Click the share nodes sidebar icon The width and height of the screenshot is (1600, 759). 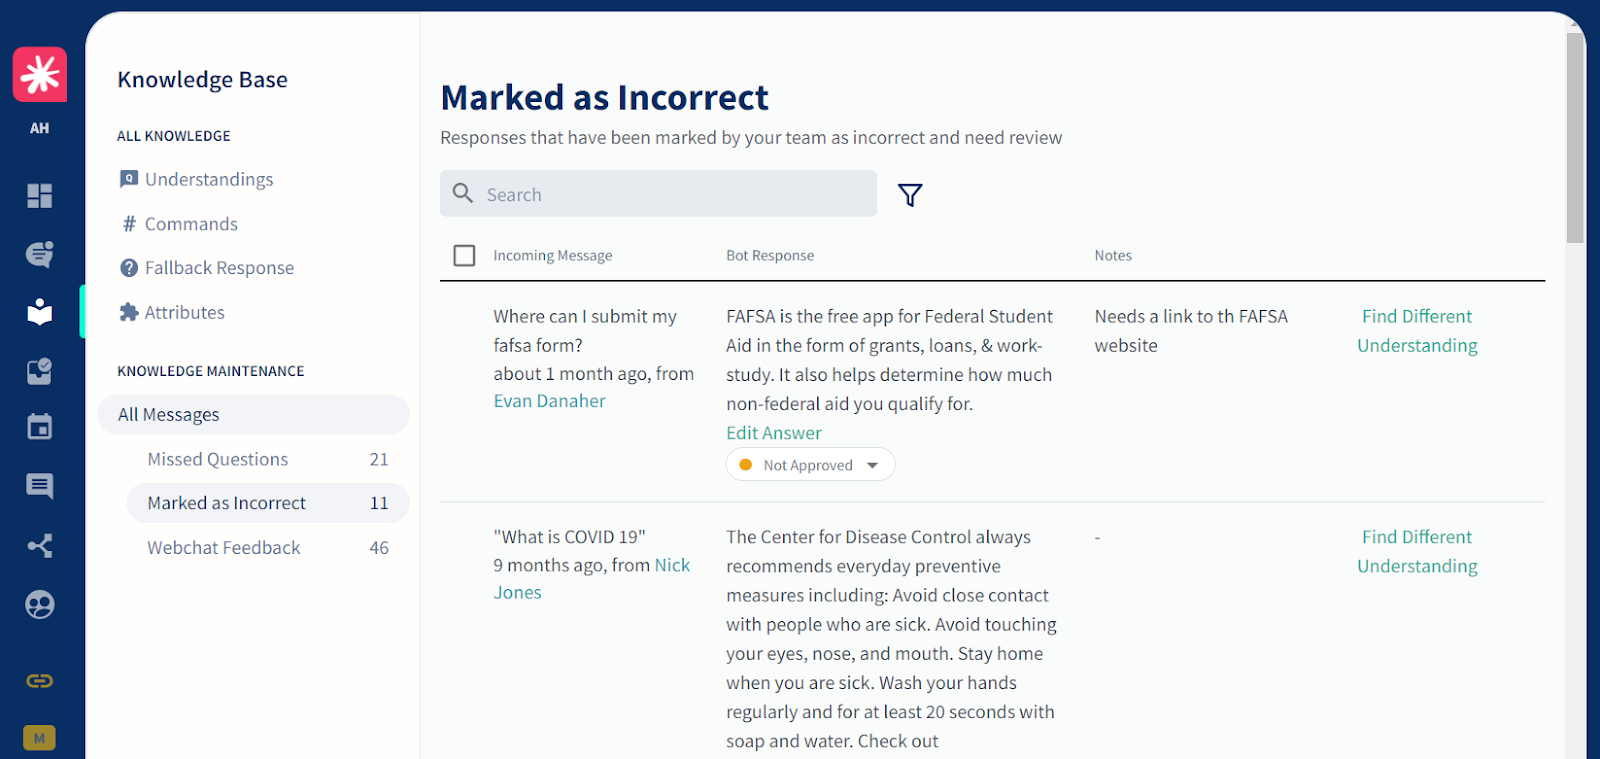[x=40, y=546]
